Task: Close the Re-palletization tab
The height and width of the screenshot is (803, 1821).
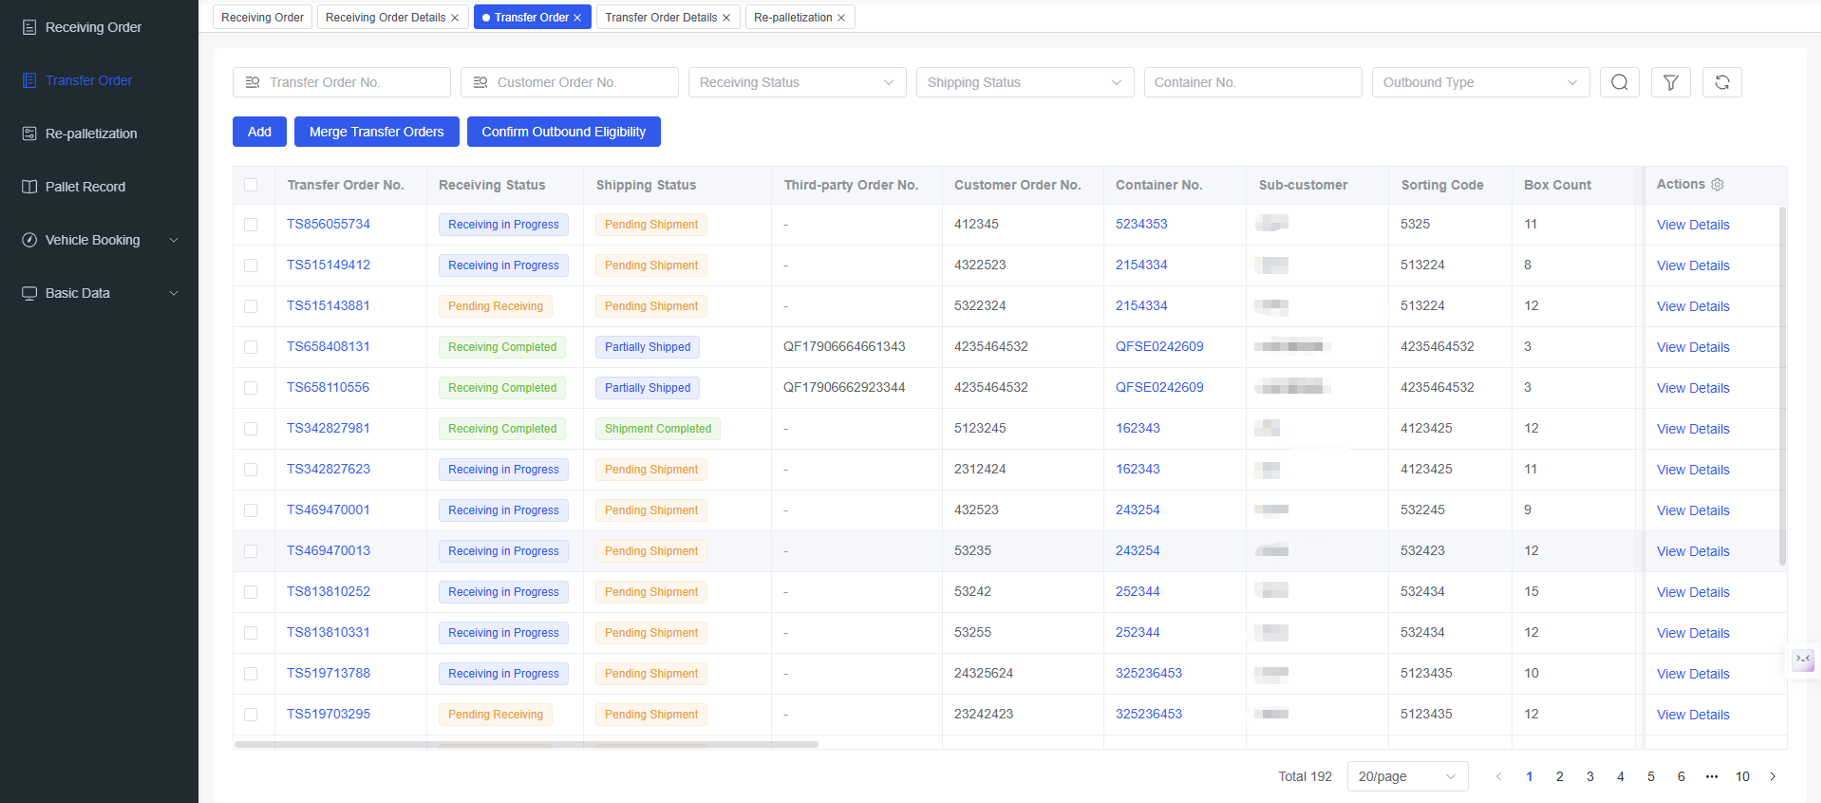Action: (841, 18)
